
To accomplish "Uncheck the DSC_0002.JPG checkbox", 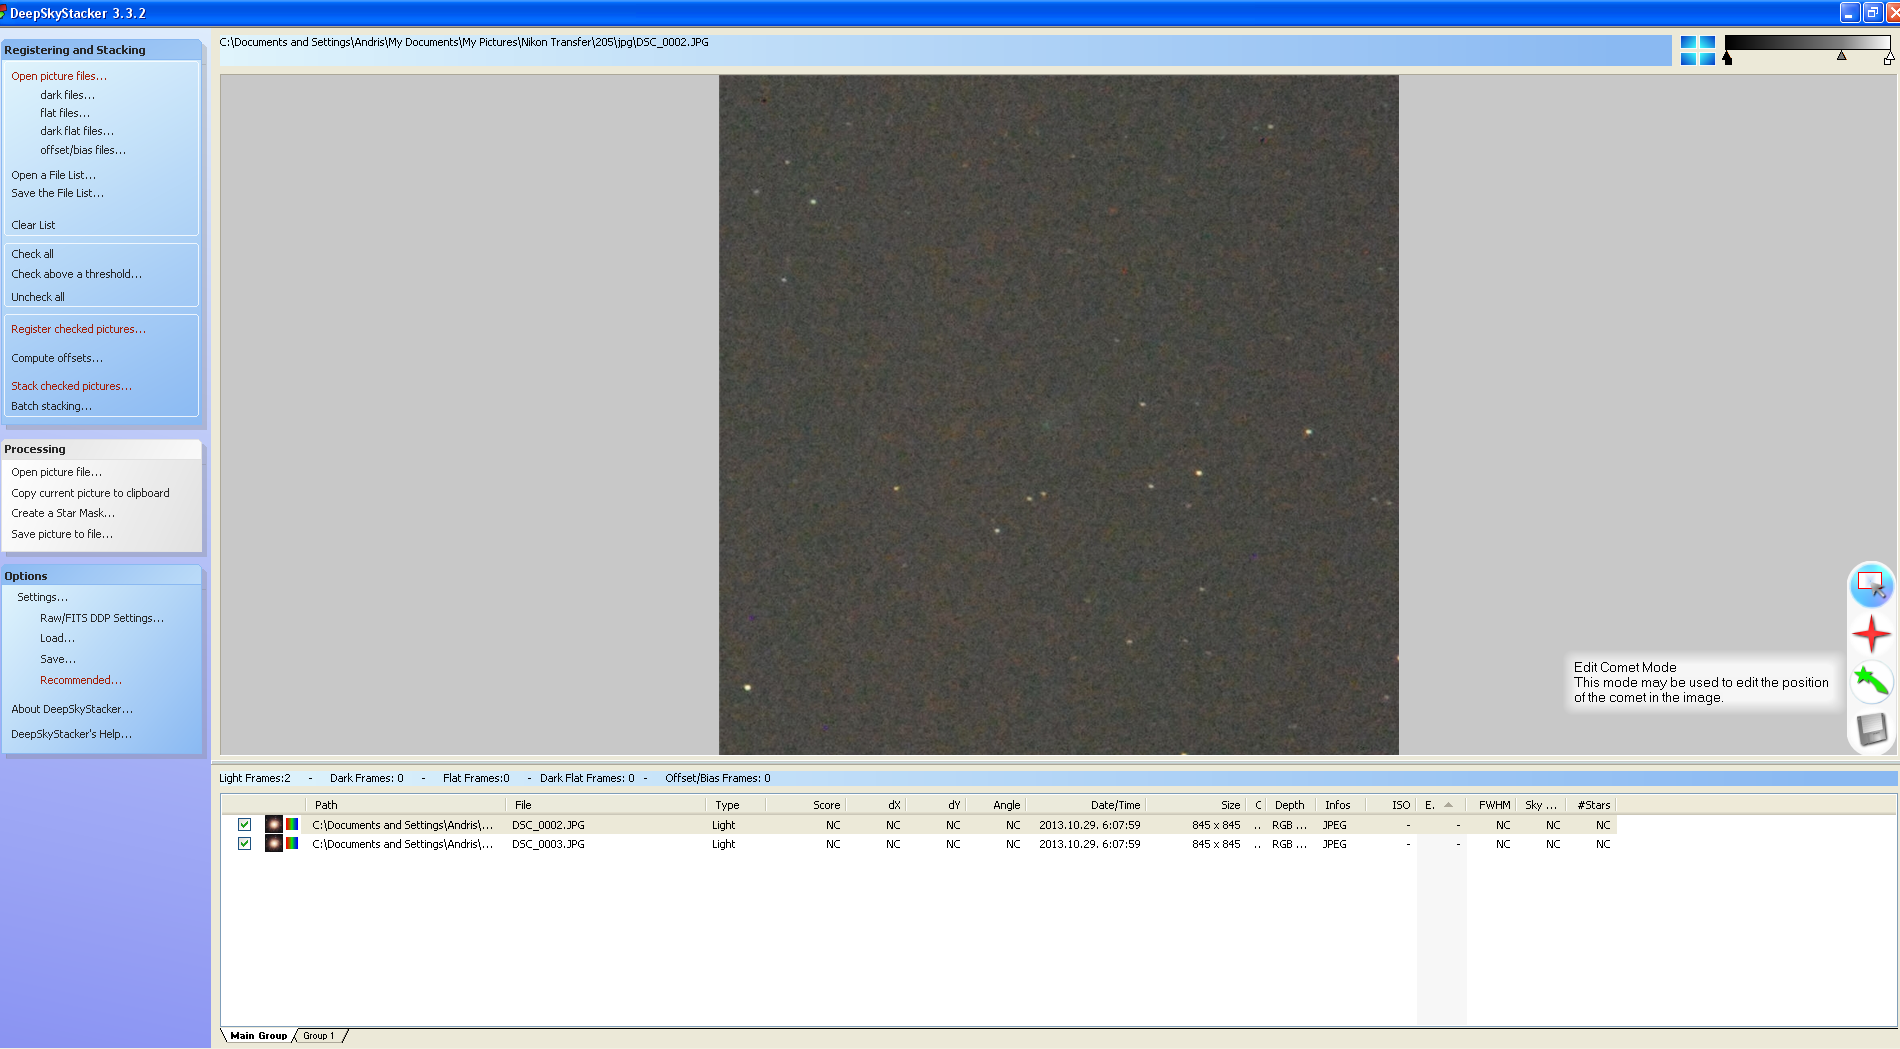I will [x=244, y=825].
